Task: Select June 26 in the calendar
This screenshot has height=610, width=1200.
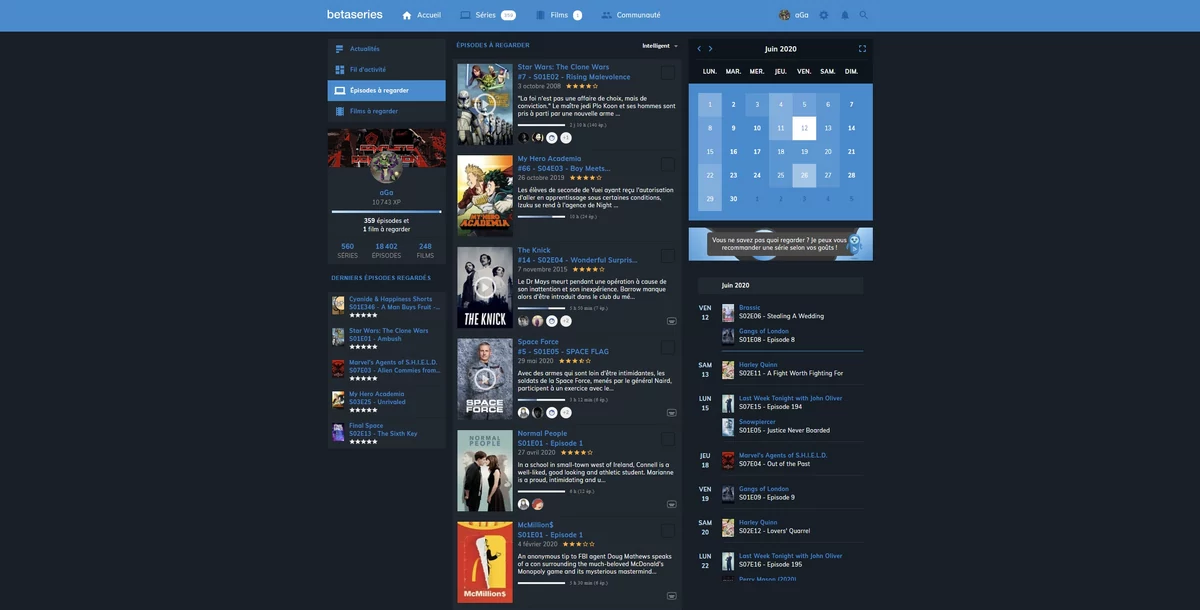Action: [804, 175]
